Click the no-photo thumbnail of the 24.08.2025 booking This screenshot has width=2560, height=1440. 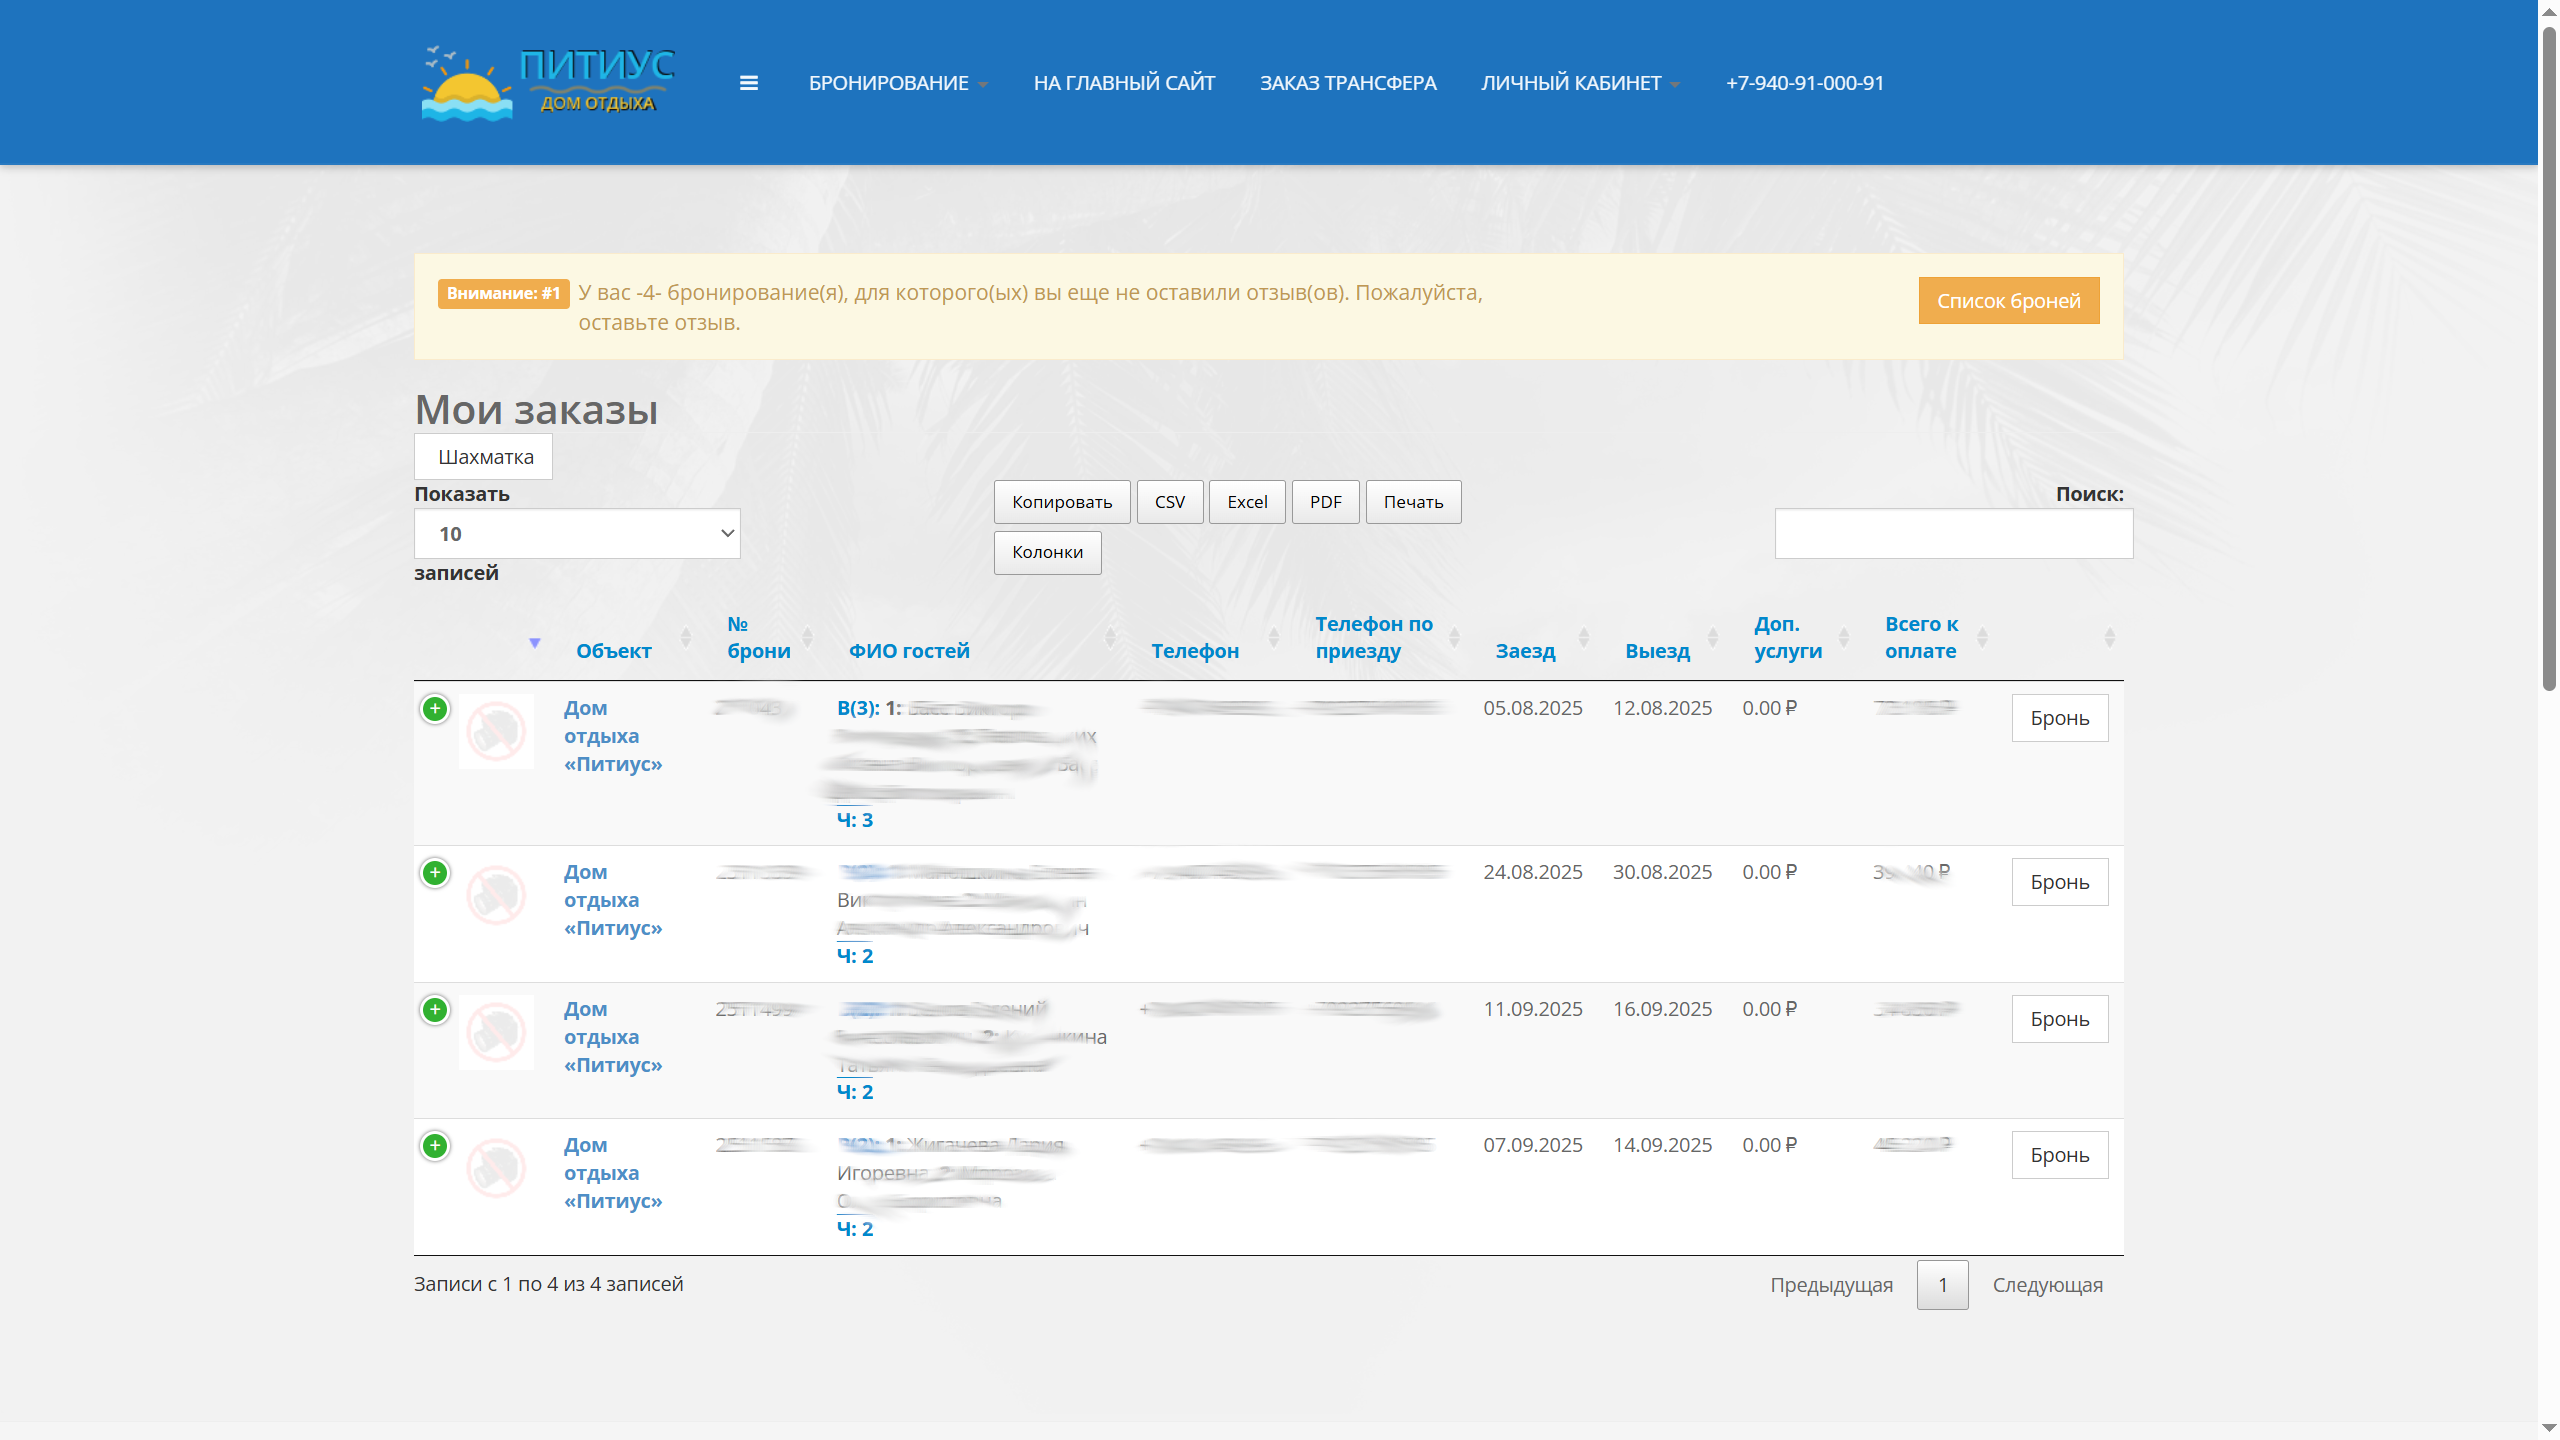pos(496,895)
